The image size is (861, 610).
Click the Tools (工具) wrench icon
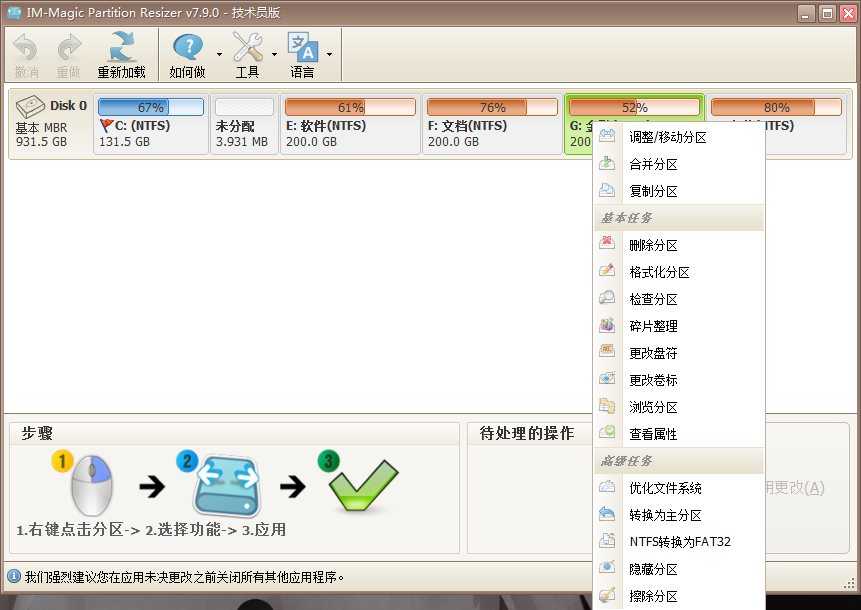point(246,48)
